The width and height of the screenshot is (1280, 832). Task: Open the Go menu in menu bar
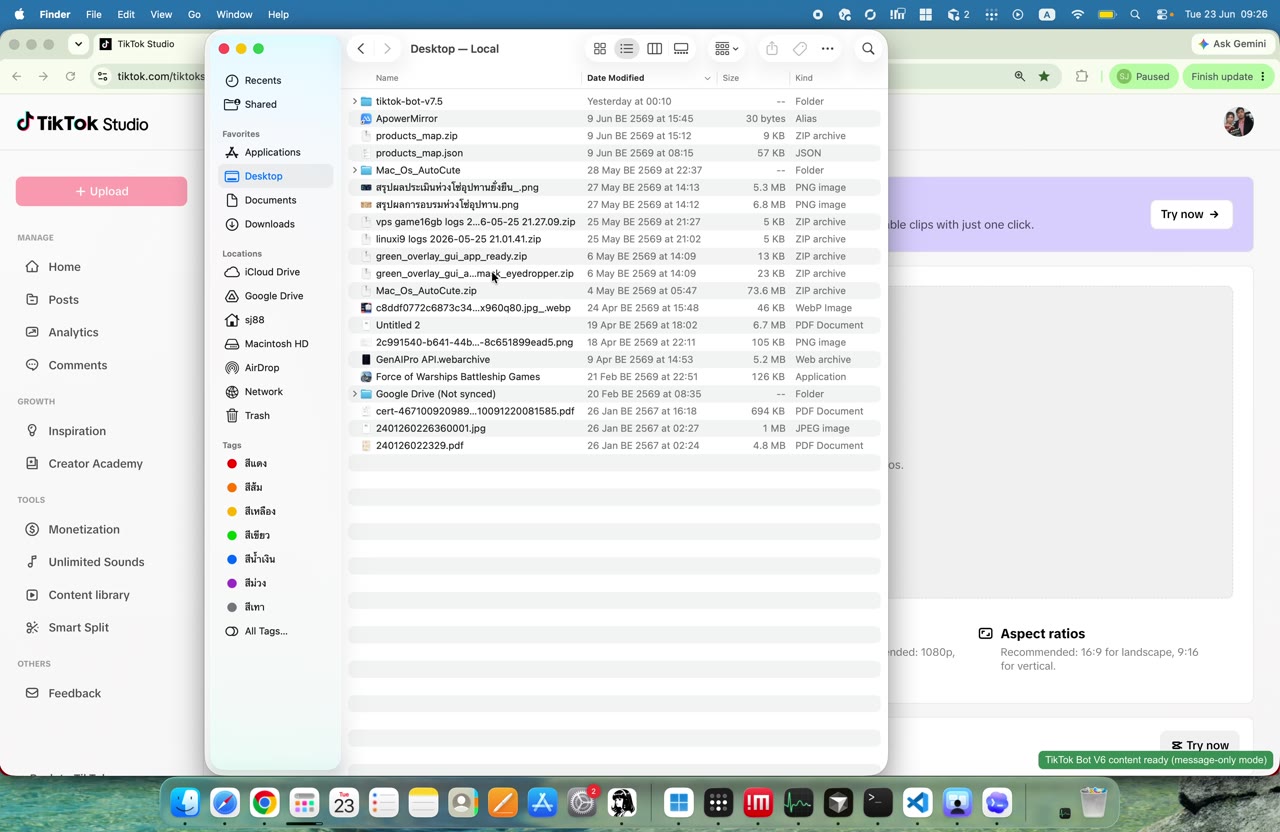tap(194, 14)
